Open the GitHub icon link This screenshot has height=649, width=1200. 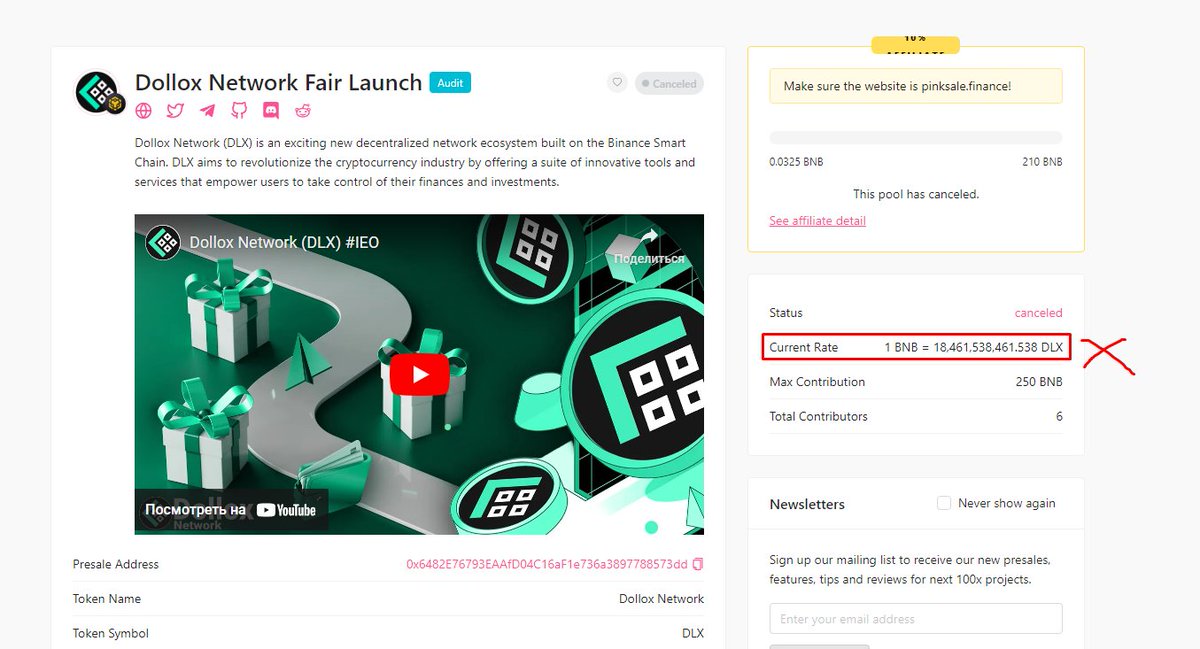click(239, 111)
